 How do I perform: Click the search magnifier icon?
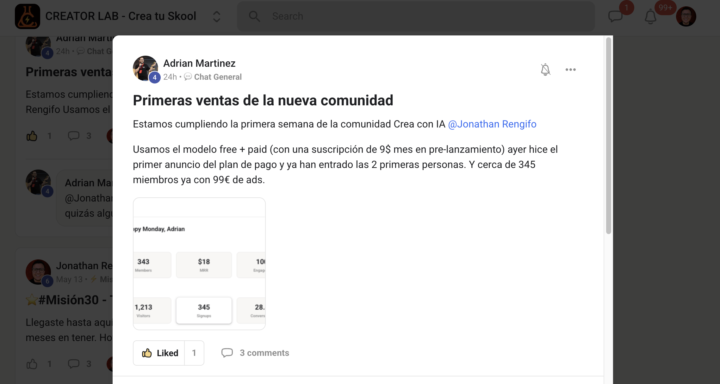(x=254, y=17)
